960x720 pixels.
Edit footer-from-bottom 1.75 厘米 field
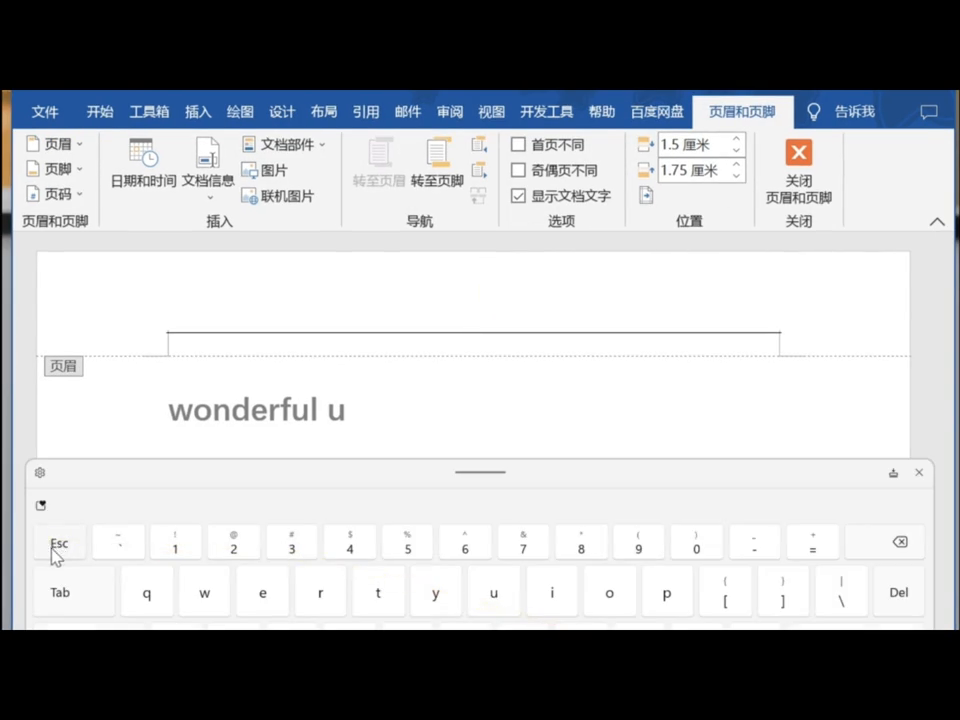[693, 170]
